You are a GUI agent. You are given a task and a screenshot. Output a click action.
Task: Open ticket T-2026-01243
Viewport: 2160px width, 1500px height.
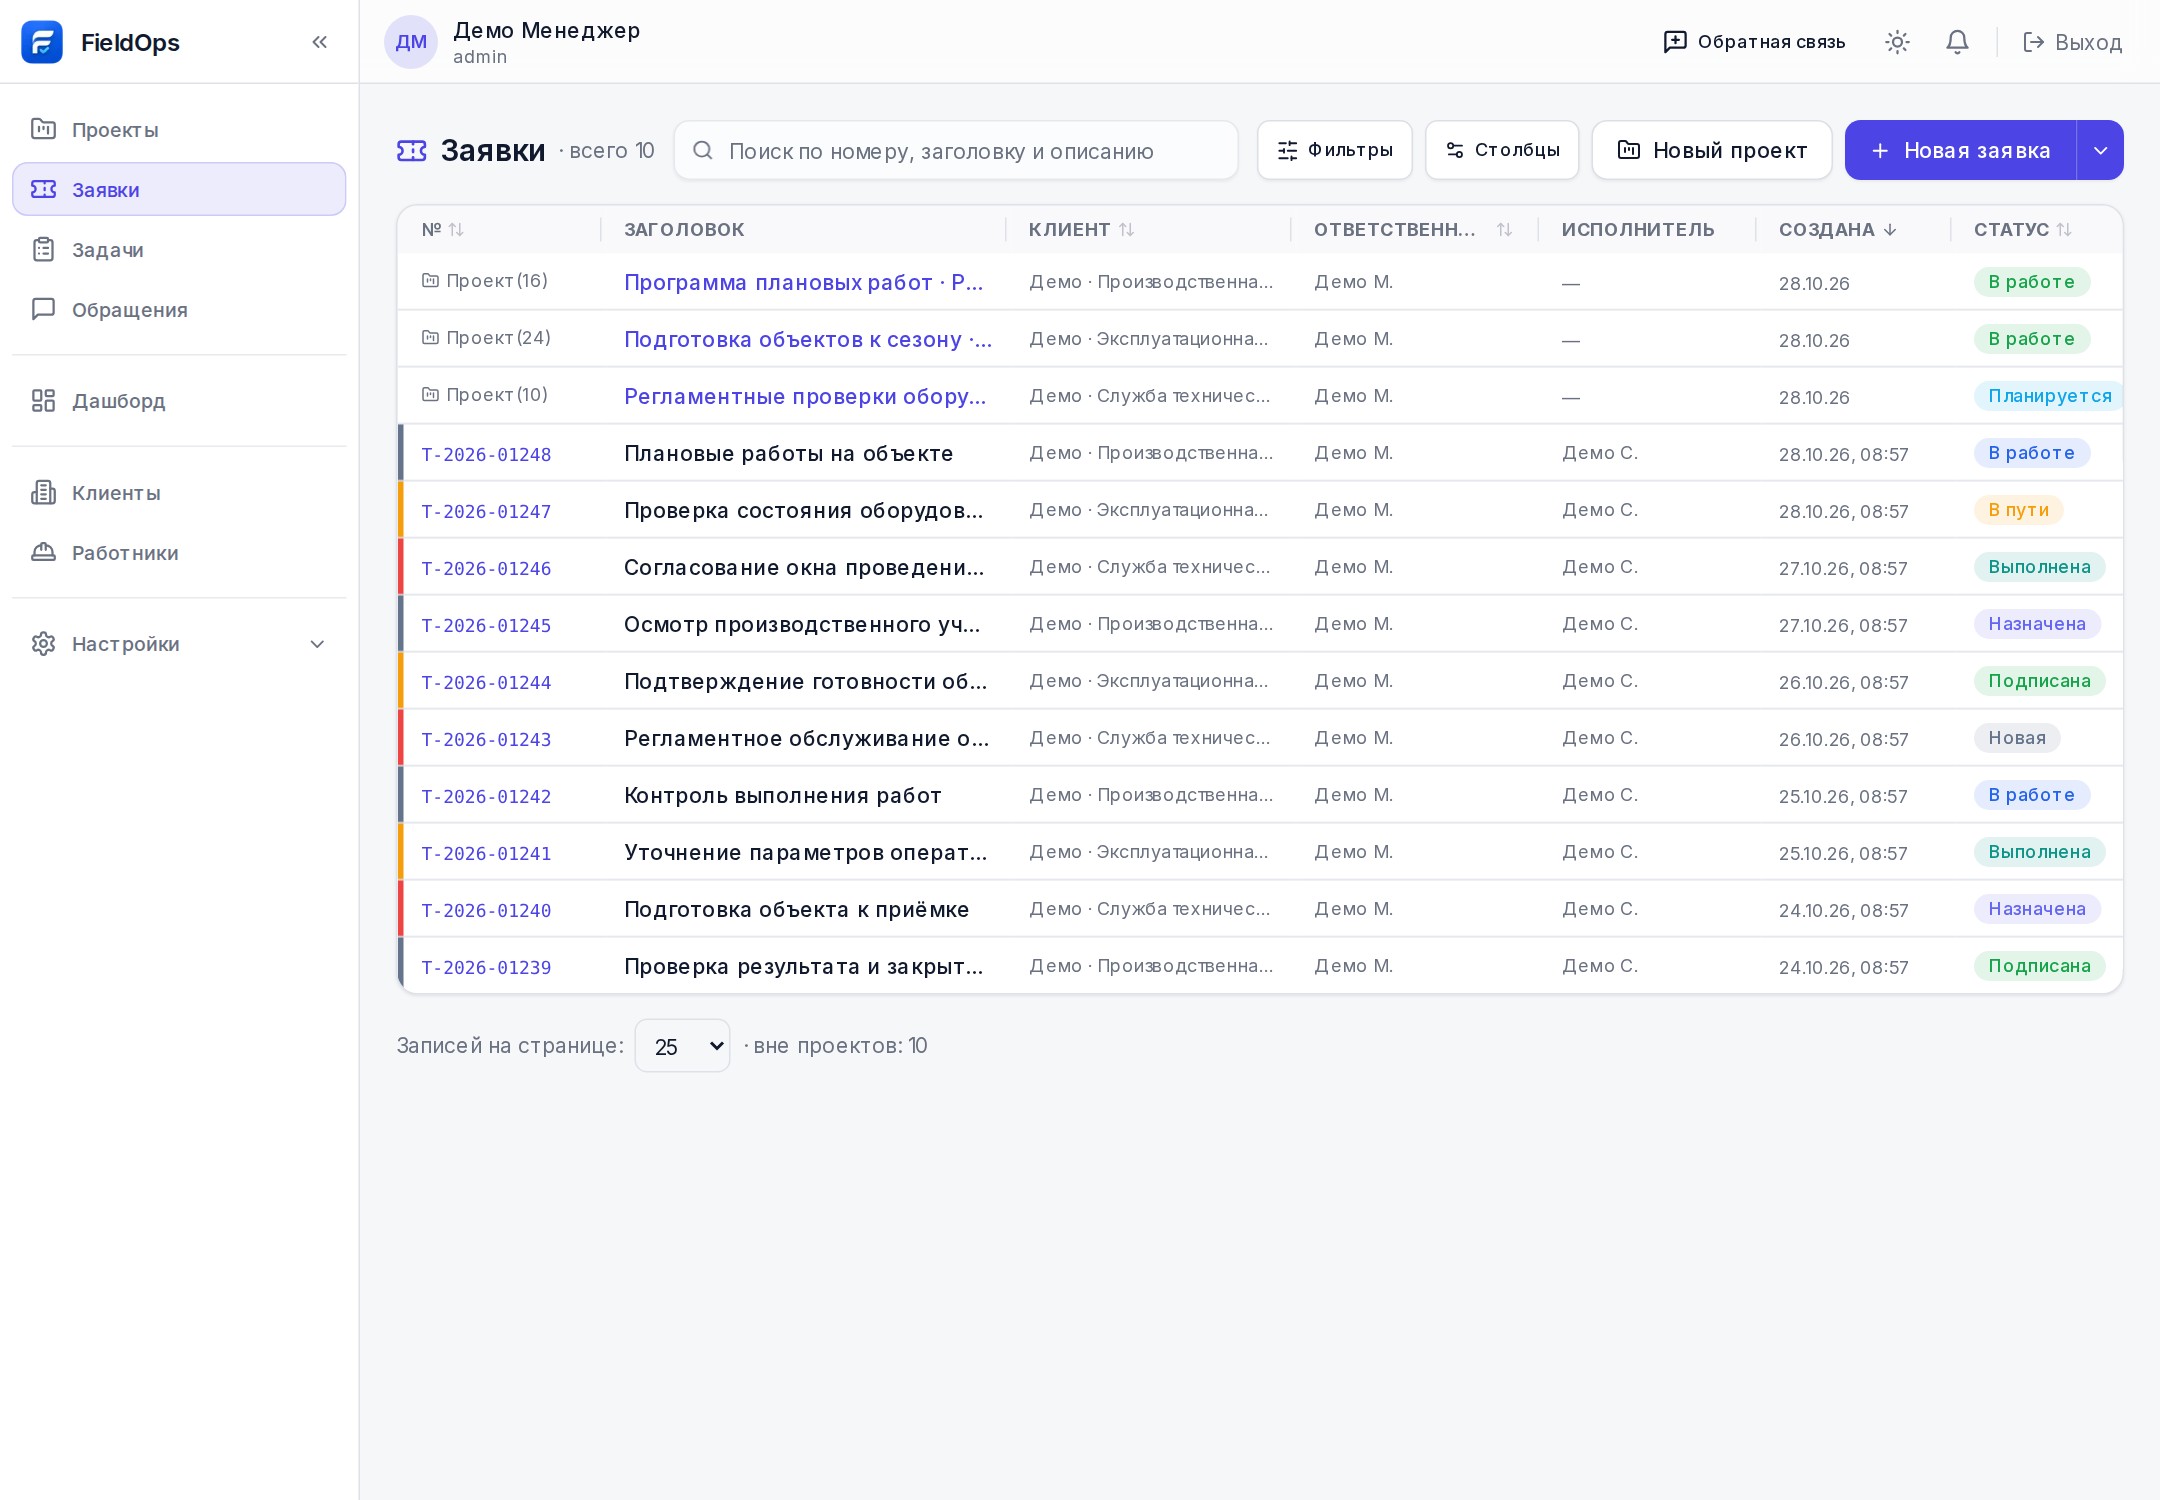[486, 739]
